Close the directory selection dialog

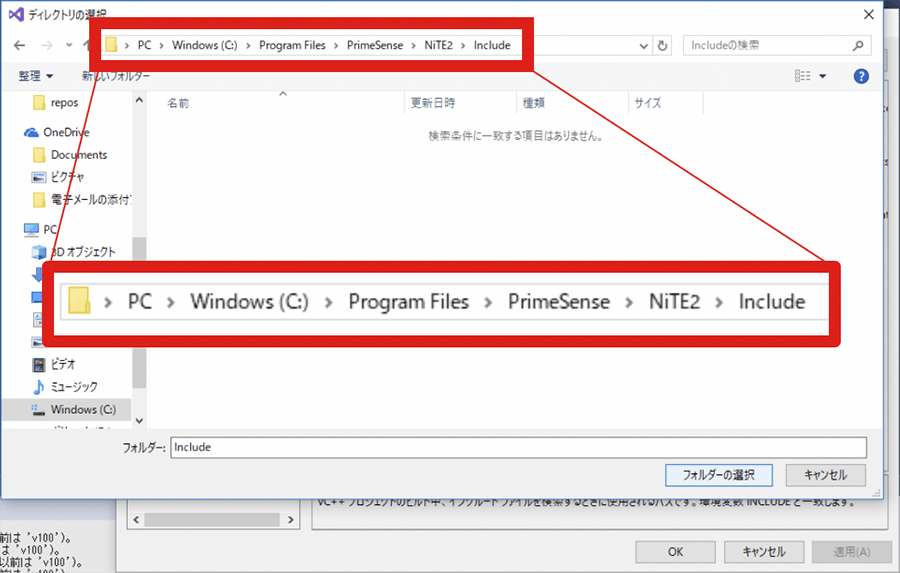click(869, 15)
